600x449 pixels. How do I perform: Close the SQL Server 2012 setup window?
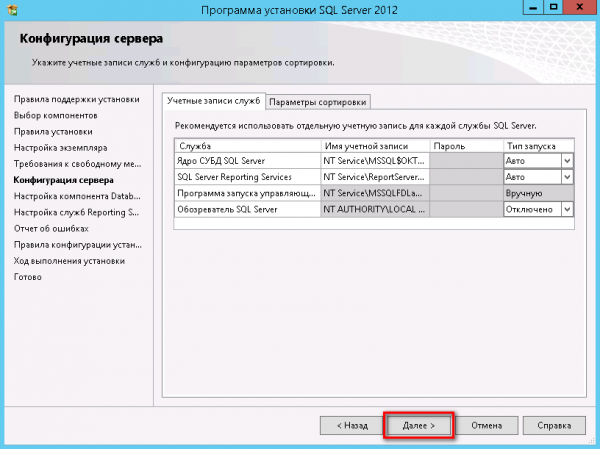pos(579,11)
